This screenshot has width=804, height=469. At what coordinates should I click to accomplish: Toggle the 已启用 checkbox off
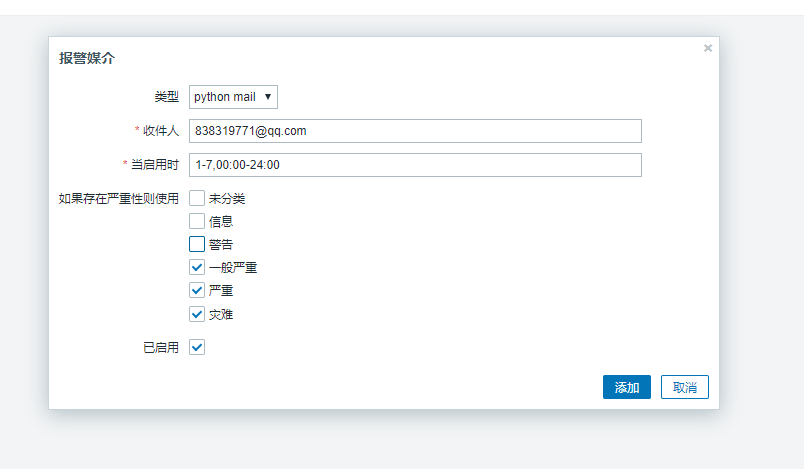[x=197, y=347]
